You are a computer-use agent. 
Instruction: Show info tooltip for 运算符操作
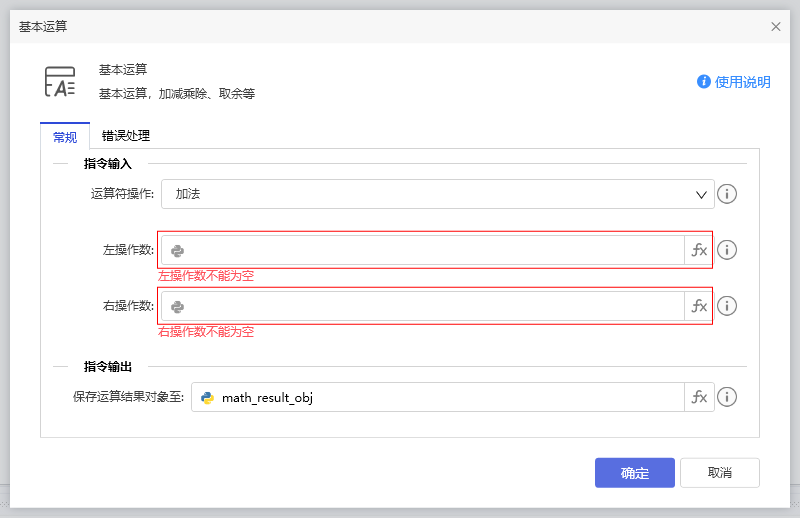coord(727,194)
